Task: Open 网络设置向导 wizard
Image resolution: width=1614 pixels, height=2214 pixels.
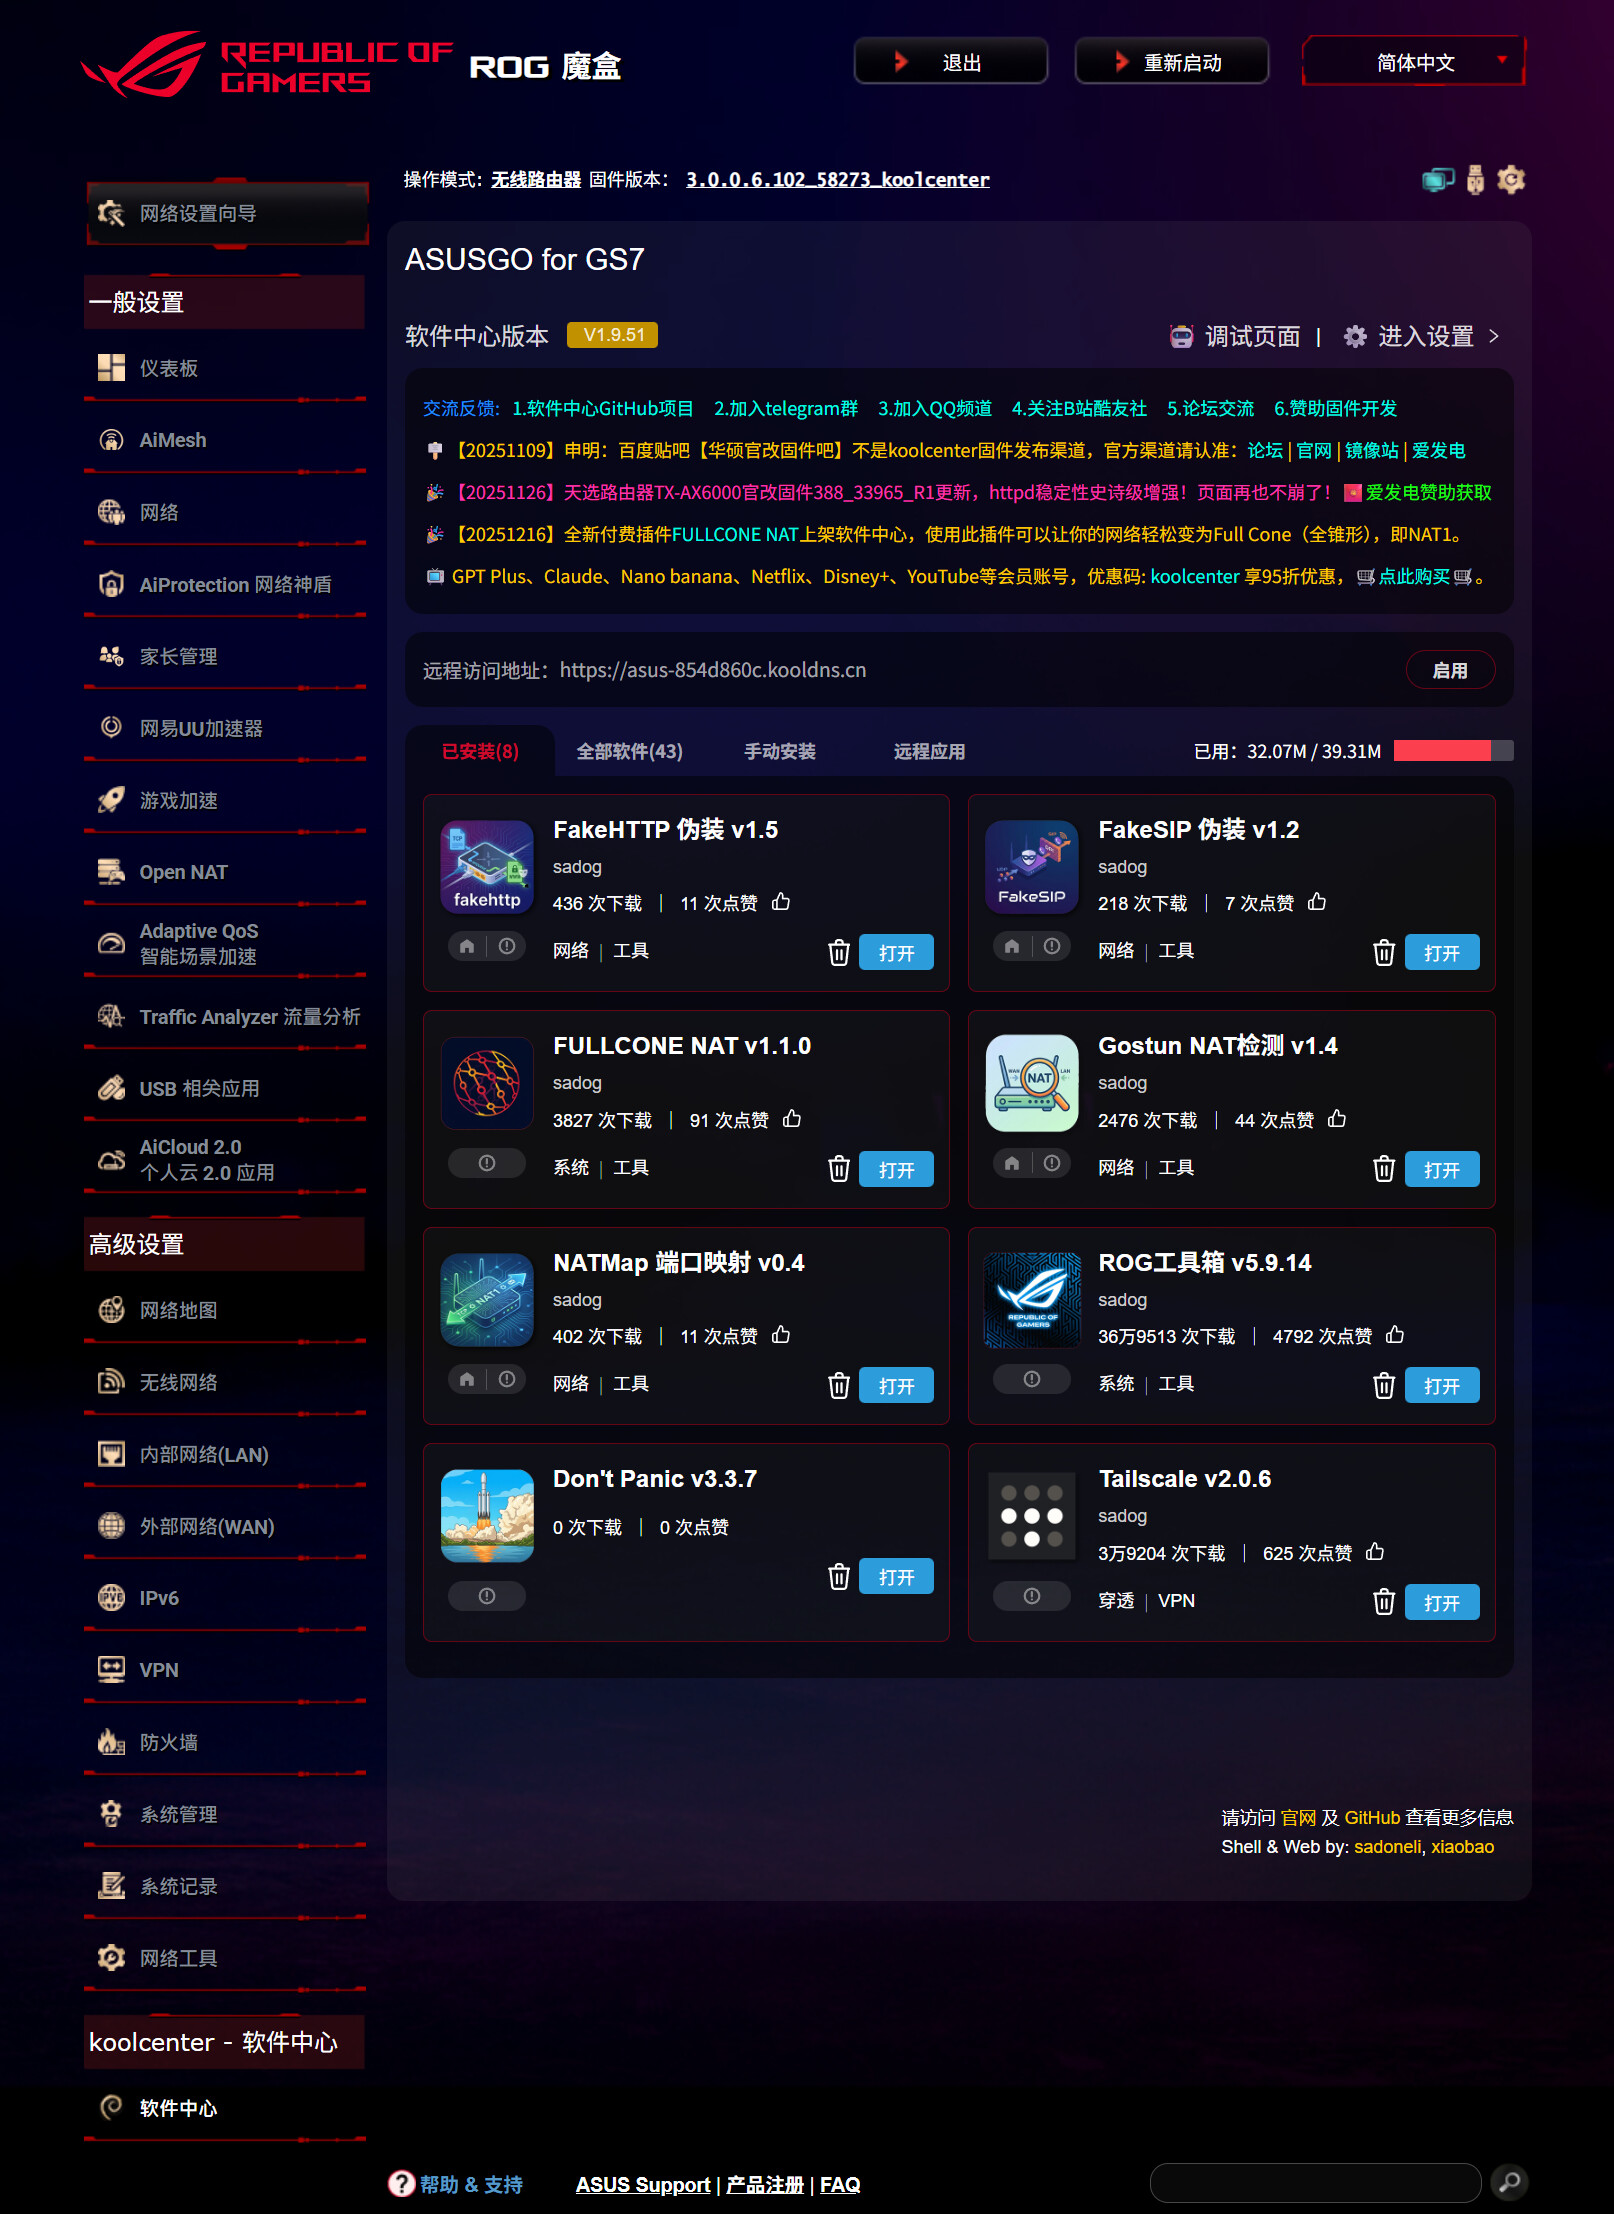Action: point(228,213)
